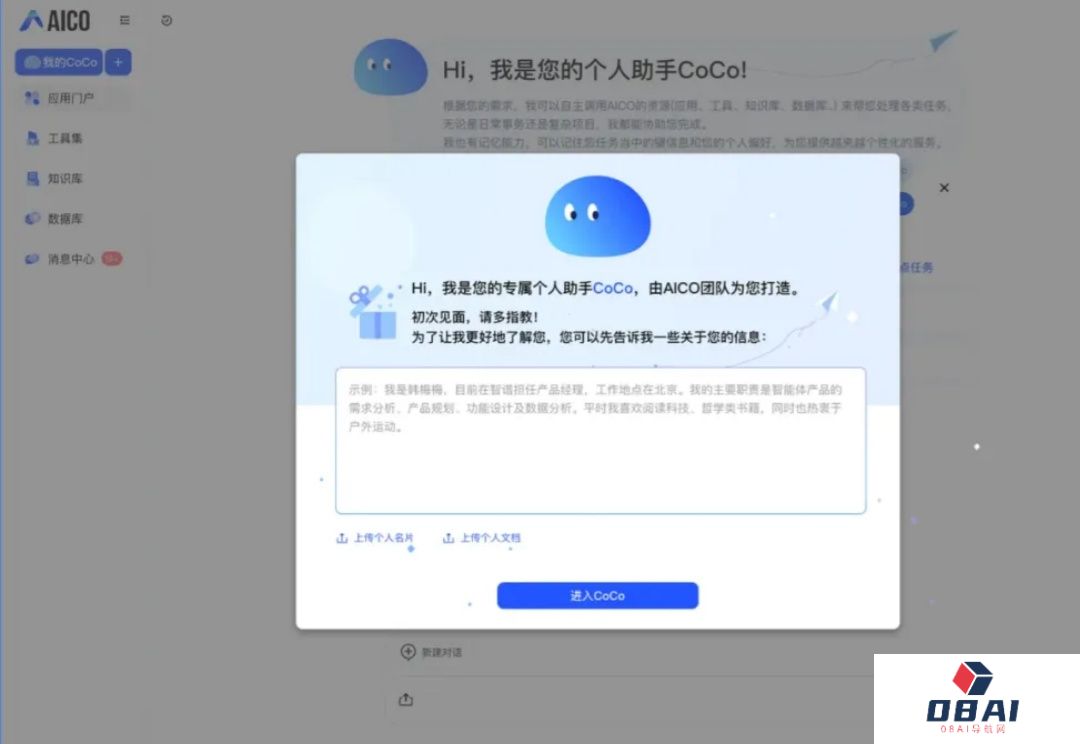Open 工具集 in sidebar
Image resolution: width=1080 pixels, height=744 pixels.
(65, 138)
